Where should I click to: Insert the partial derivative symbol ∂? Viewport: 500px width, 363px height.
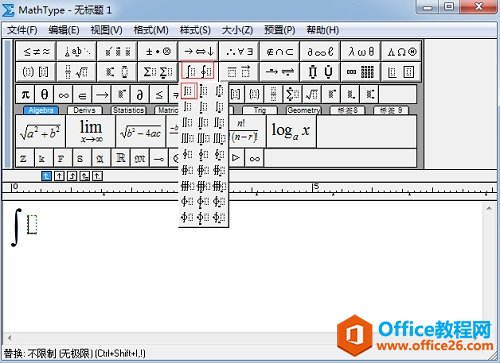click(140, 95)
